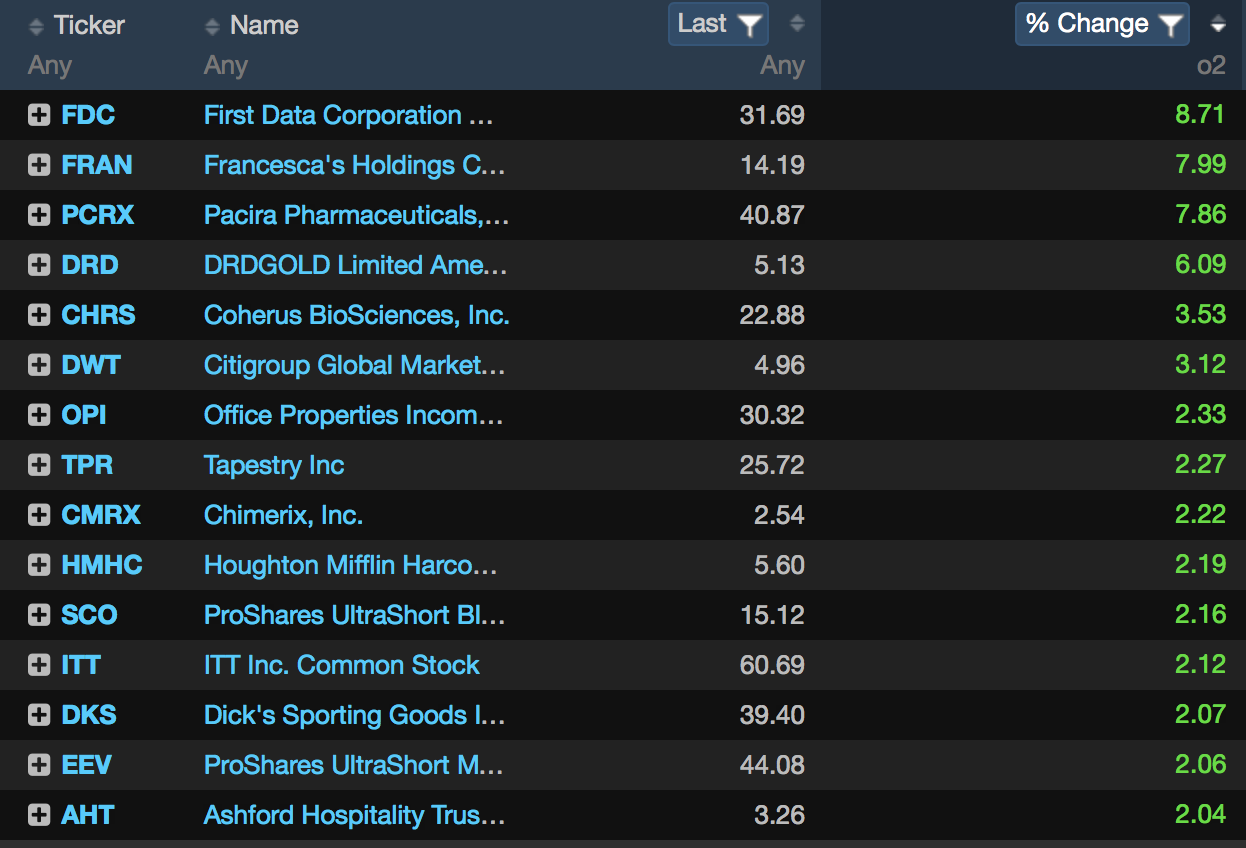Open DRDGOLD Limited name link

click(355, 265)
